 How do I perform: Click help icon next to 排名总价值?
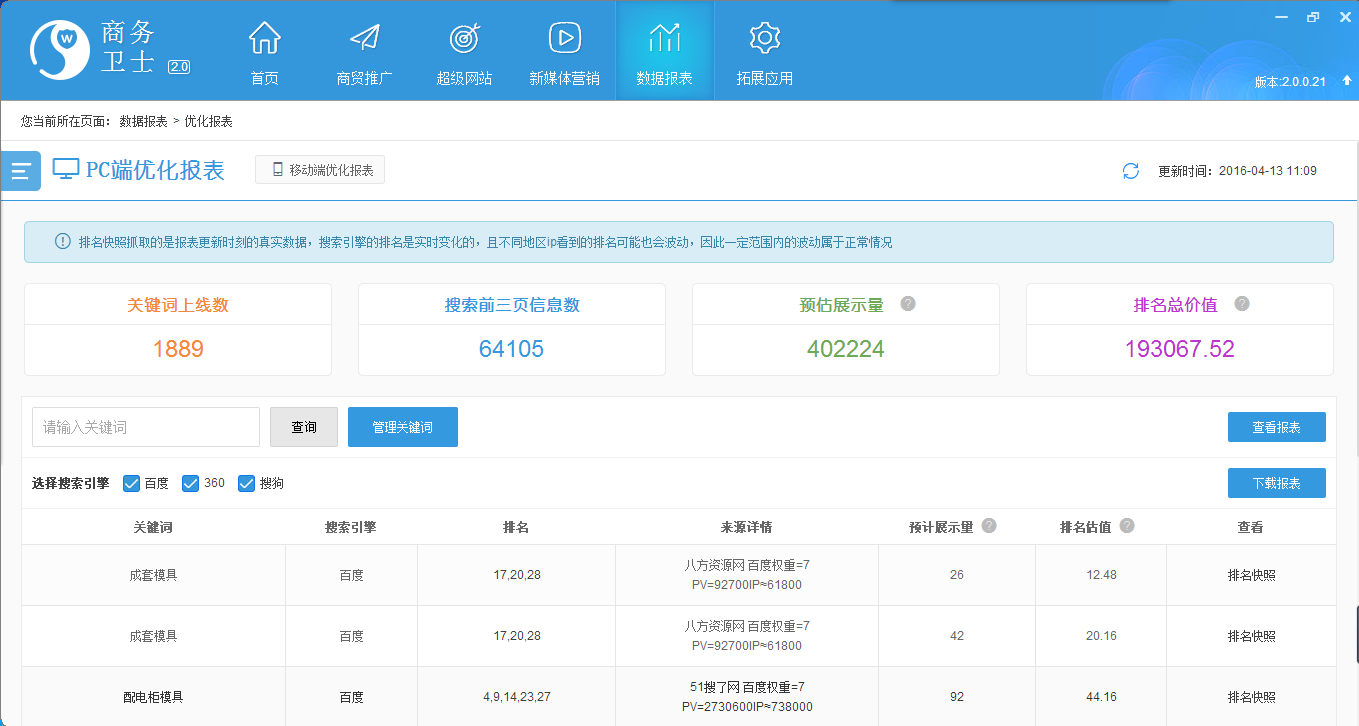click(1242, 304)
